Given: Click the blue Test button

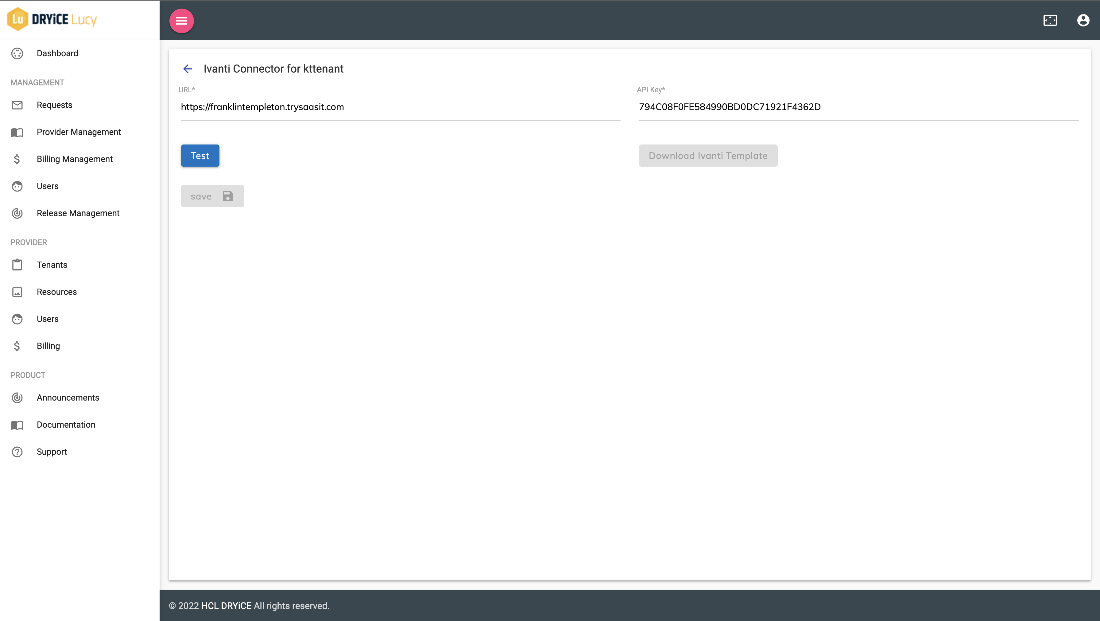Looking at the screenshot, I should (200, 156).
